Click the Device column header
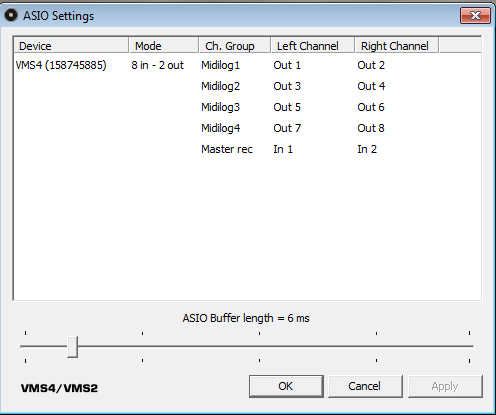496x415 pixels. point(71,46)
